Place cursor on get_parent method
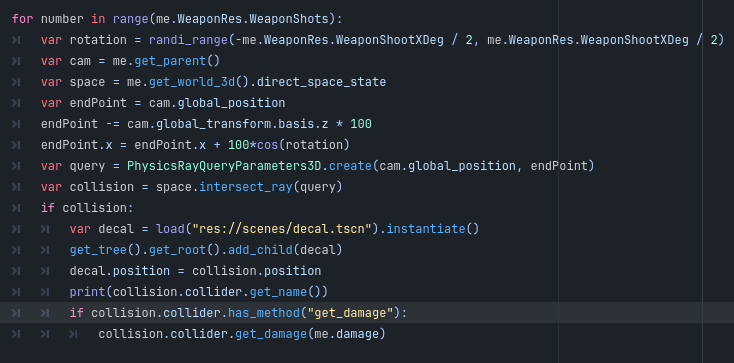Image resolution: width=734 pixels, height=363 pixels. (170, 61)
